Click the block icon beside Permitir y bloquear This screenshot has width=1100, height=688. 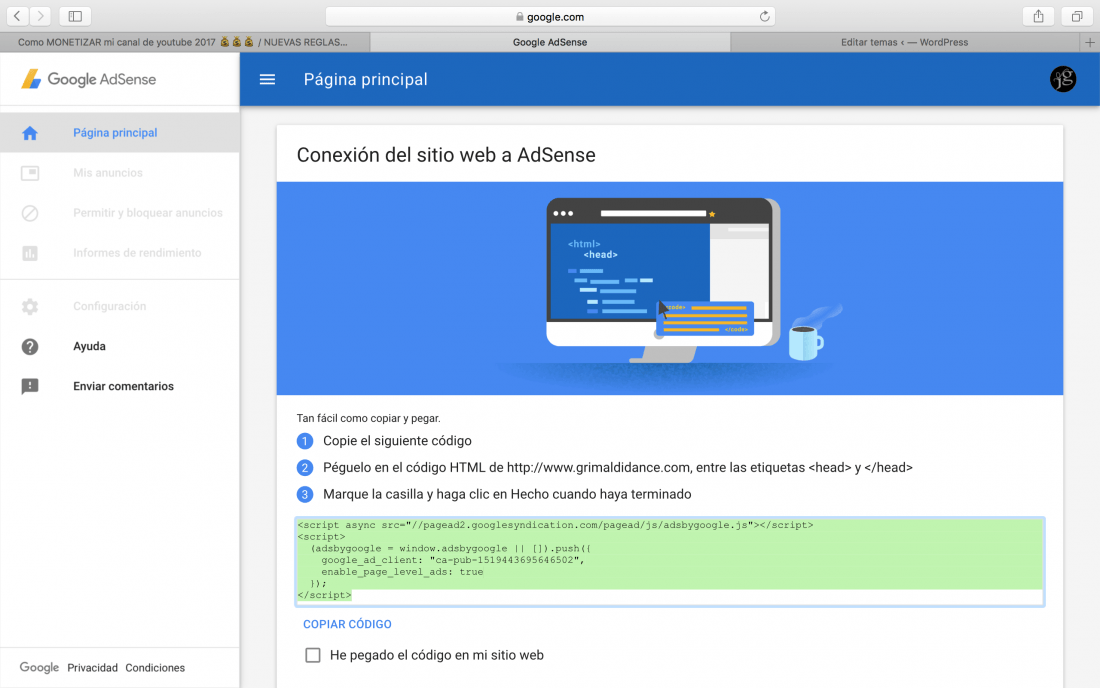[x=29, y=213]
